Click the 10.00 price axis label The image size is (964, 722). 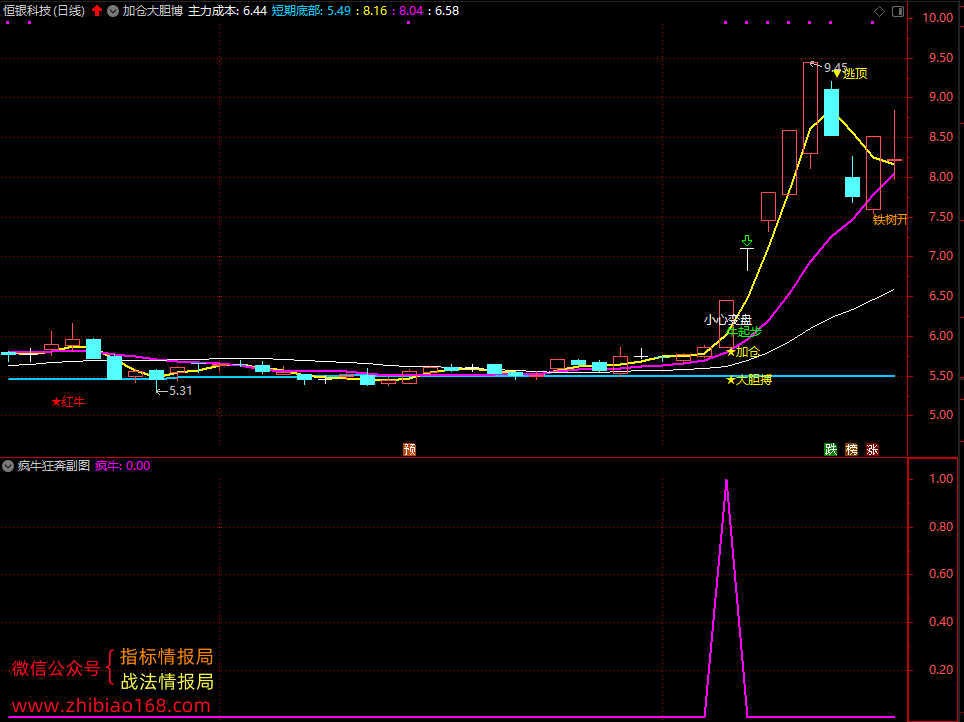tap(938, 18)
